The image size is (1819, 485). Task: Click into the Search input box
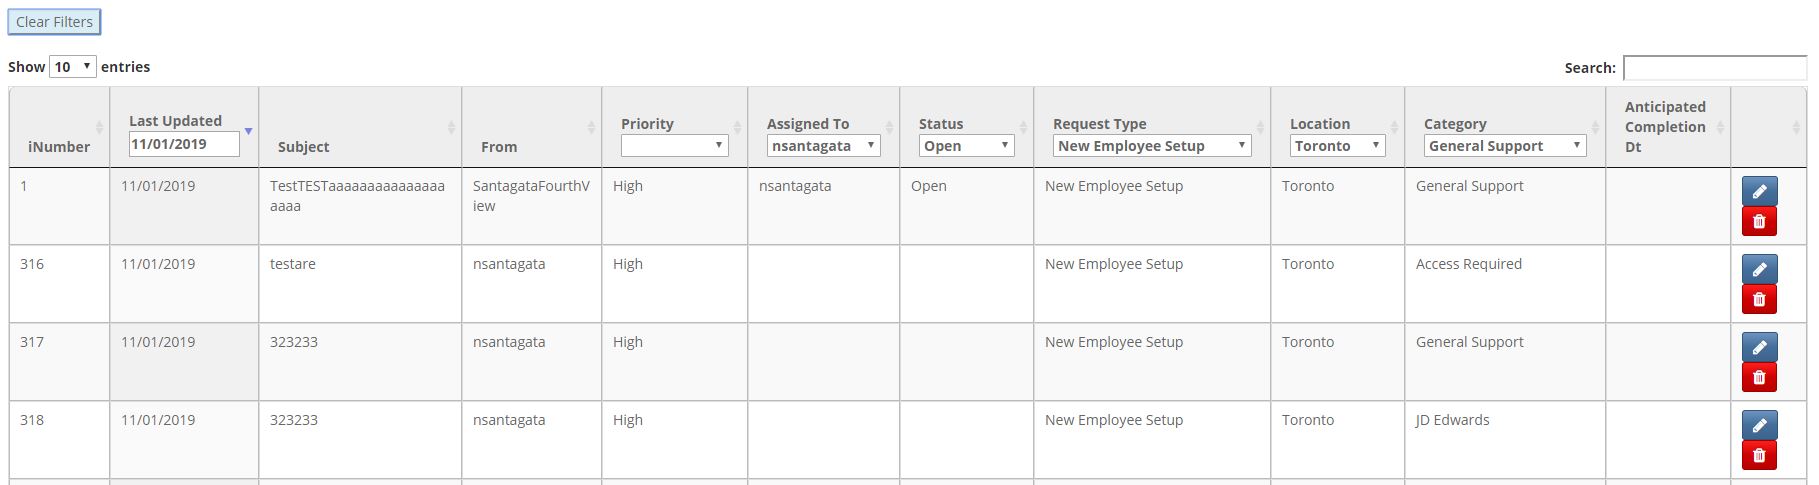1714,68
